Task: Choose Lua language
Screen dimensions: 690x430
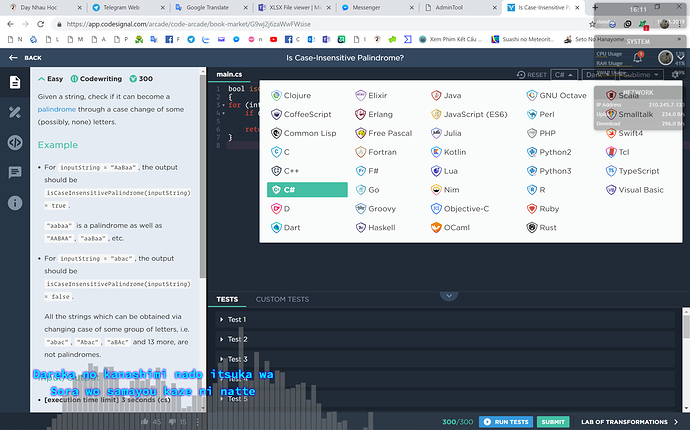Action: [444, 171]
